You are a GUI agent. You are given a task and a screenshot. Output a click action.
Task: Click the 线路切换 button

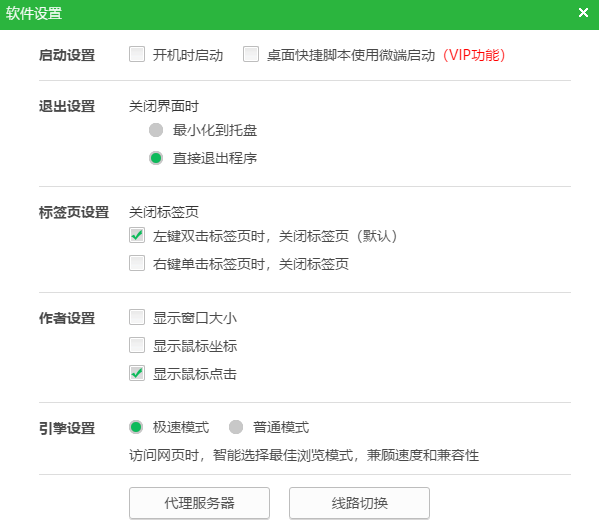point(359,503)
